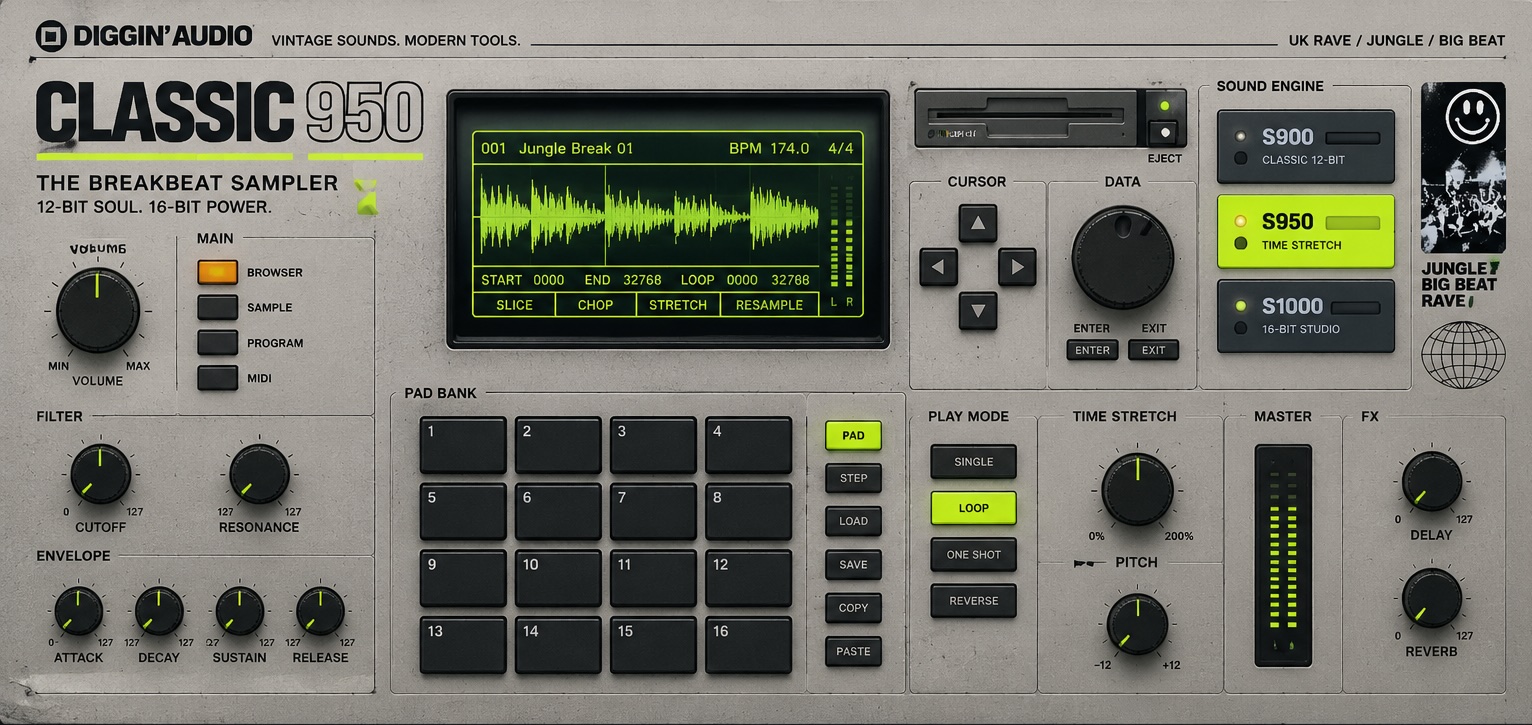
Task: Select the Slice tab on the display
Action: click(x=514, y=305)
